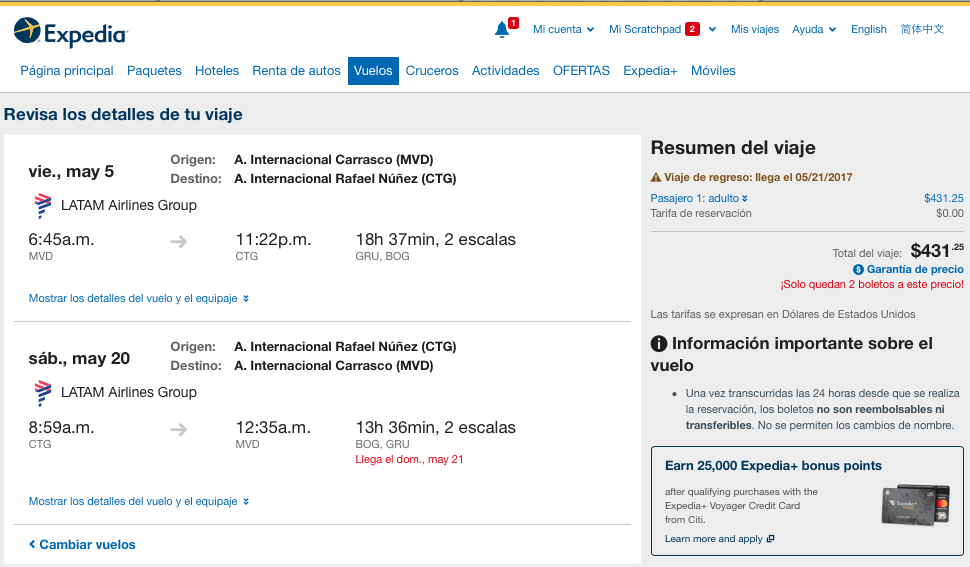Screen dimensions: 970x567
Task: Click the Total del viaje $431.25 amount
Action: 937,250
